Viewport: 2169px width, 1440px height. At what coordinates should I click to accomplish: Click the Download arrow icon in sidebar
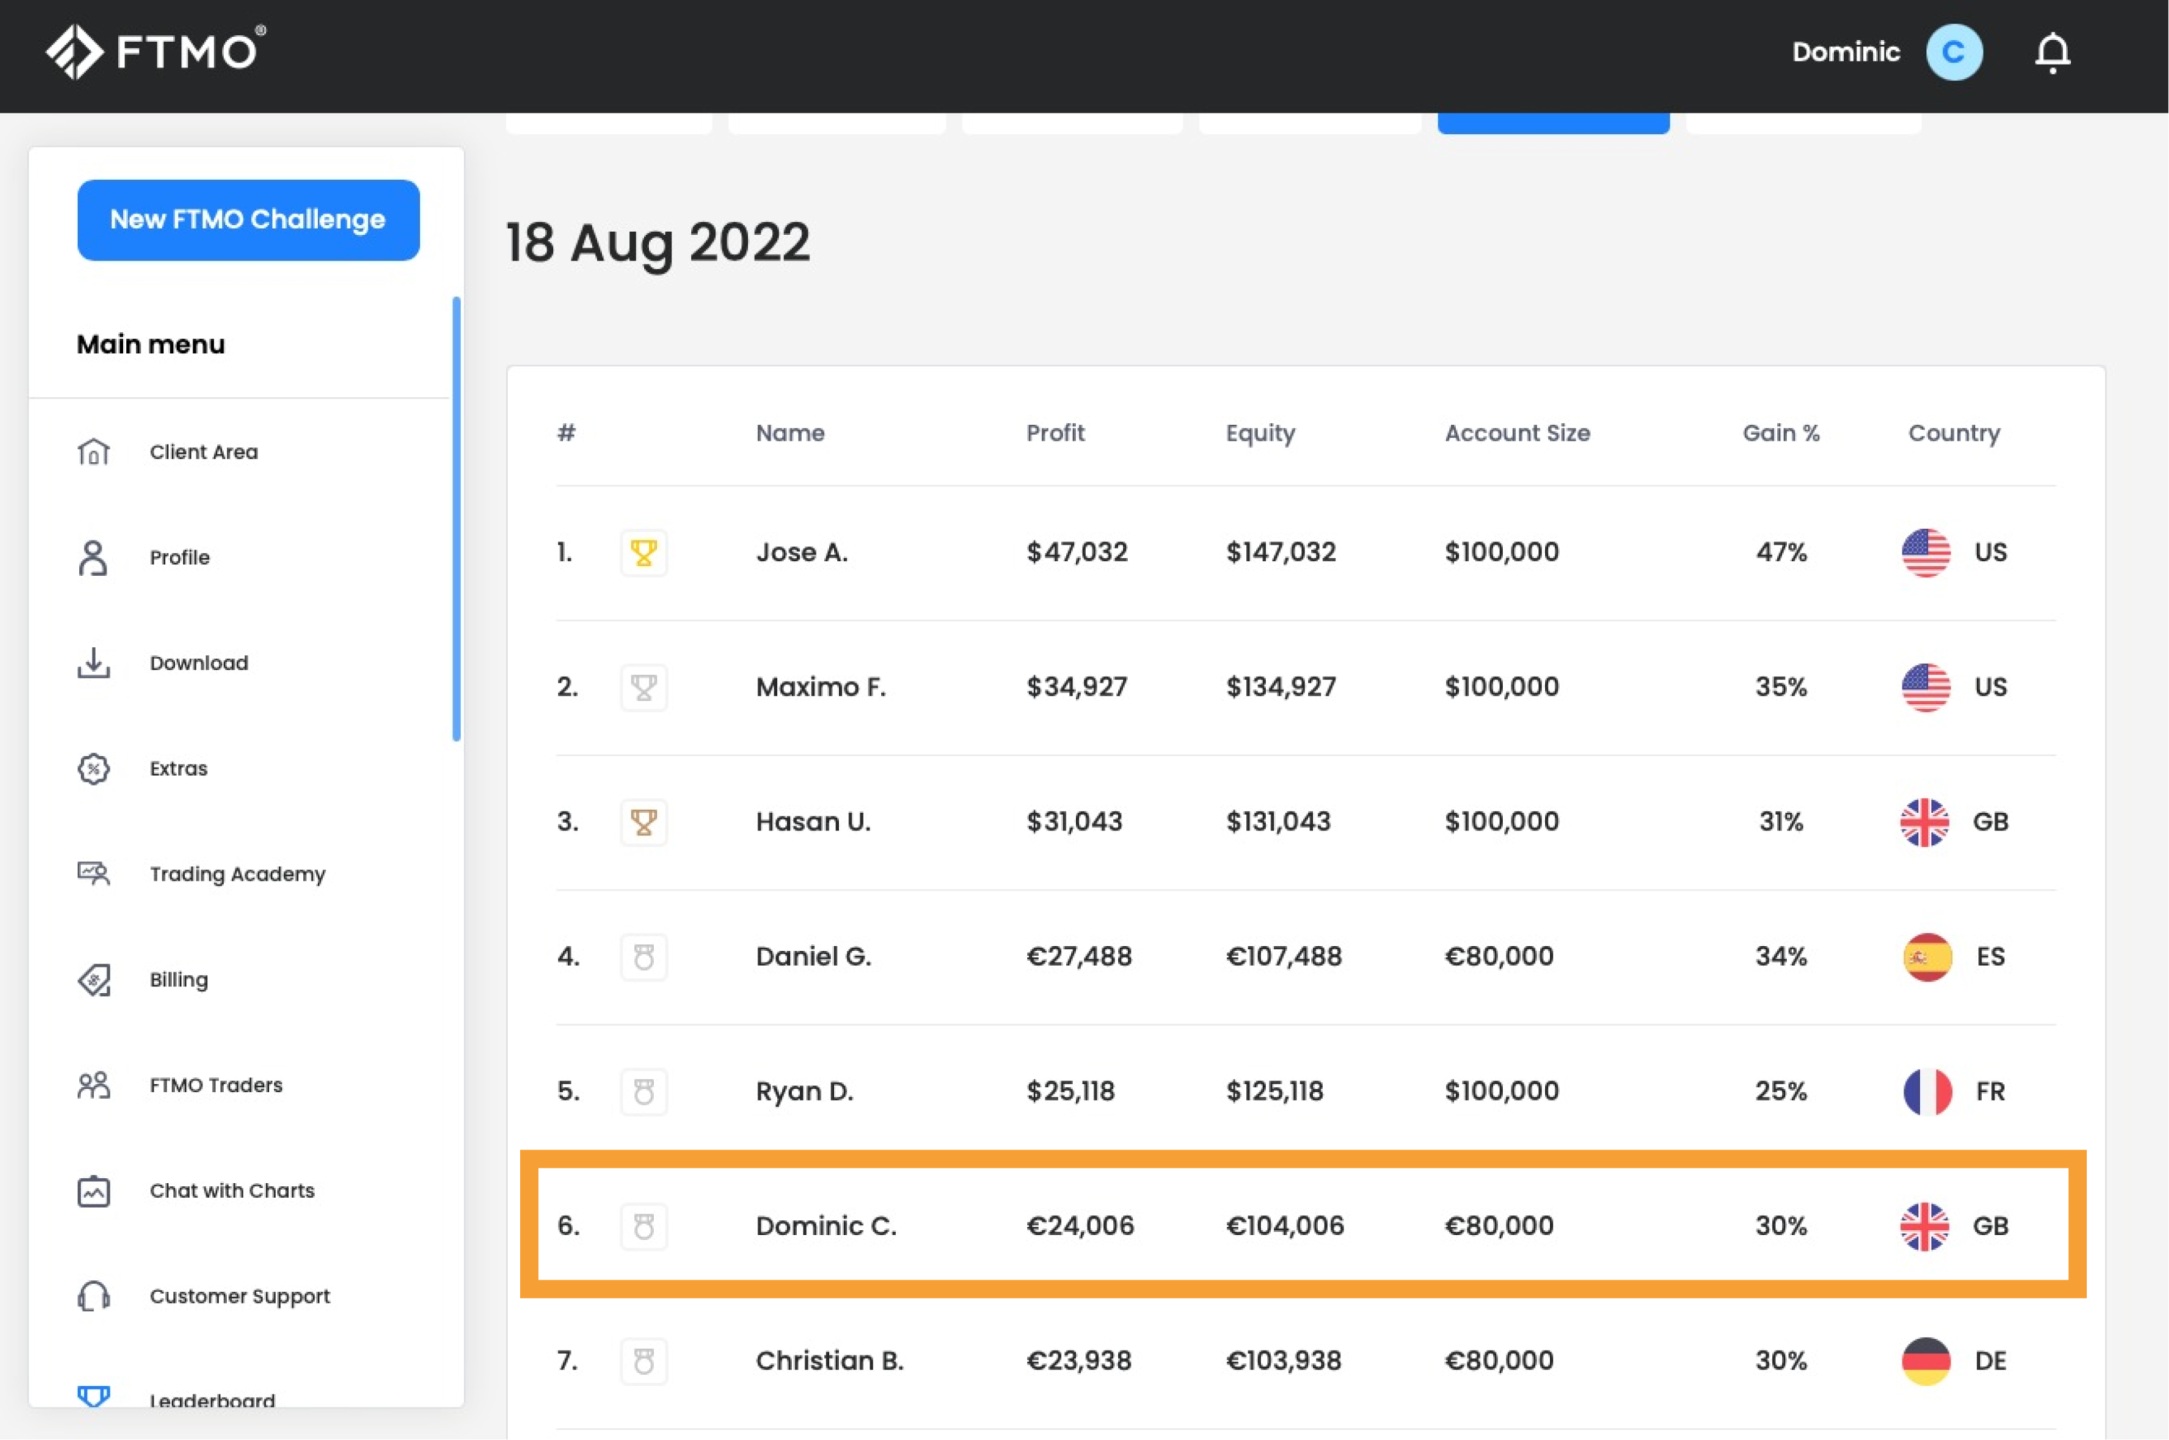click(94, 663)
